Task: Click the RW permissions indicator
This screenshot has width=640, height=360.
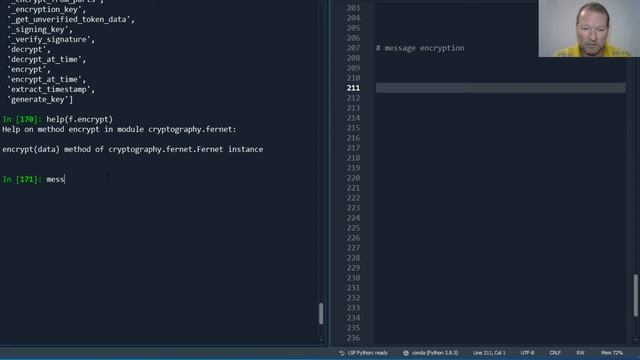Action: pos(580,353)
